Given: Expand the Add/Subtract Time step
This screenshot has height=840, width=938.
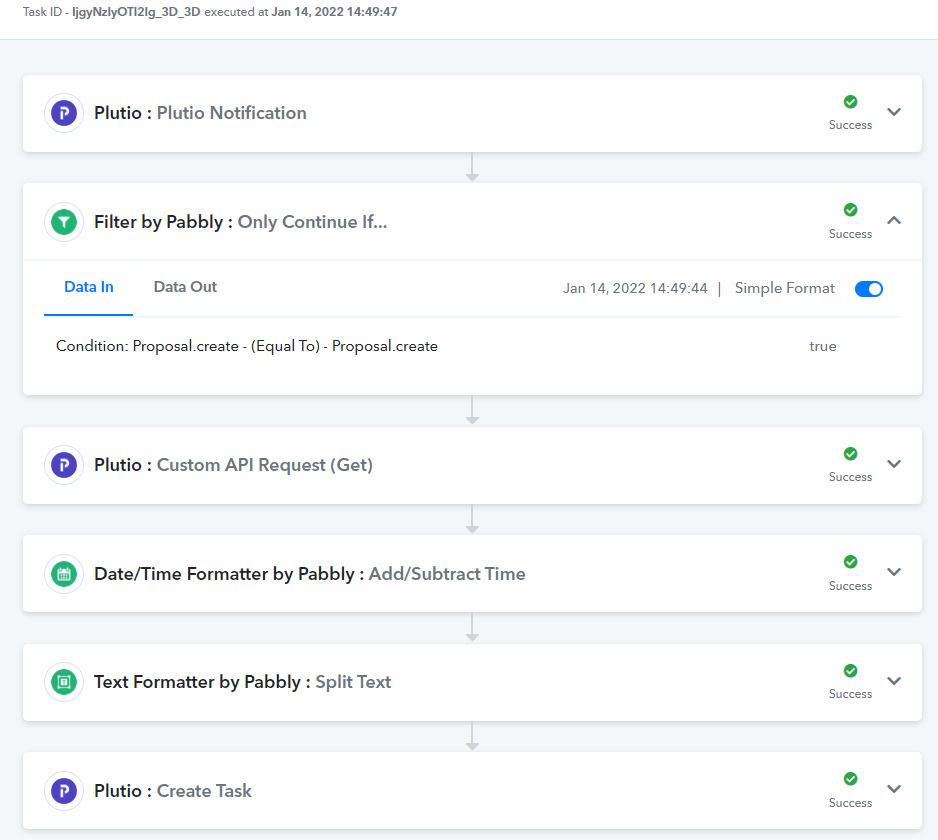Looking at the screenshot, I should pyautogui.click(x=894, y=572).
